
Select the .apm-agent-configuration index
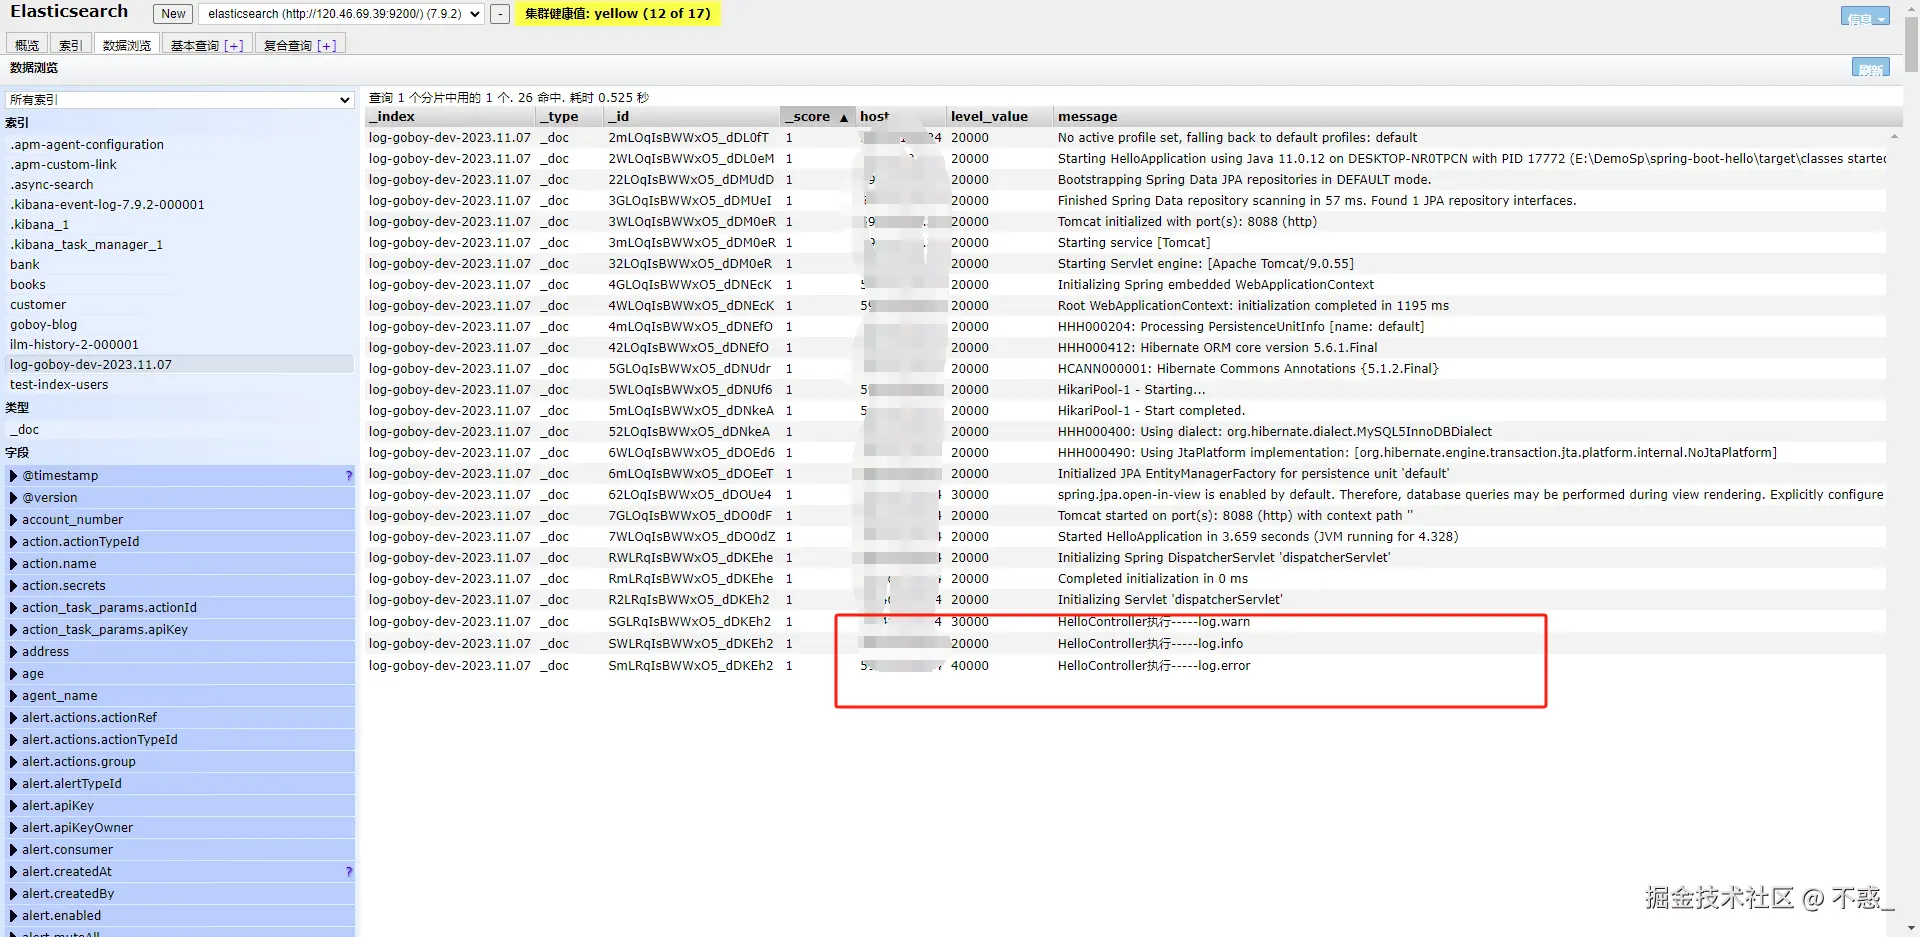pyautogui.click(x=87, y=145)
